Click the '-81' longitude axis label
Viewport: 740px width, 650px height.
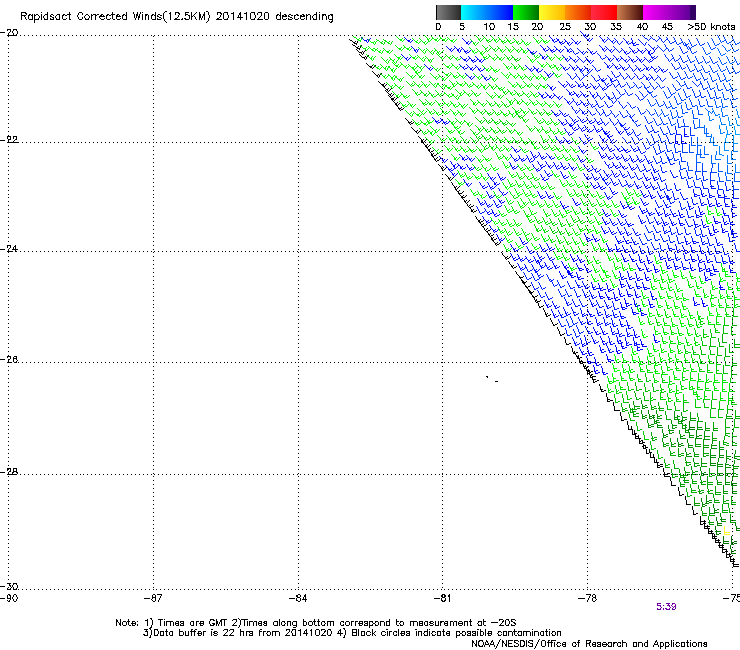click(443, 599)
